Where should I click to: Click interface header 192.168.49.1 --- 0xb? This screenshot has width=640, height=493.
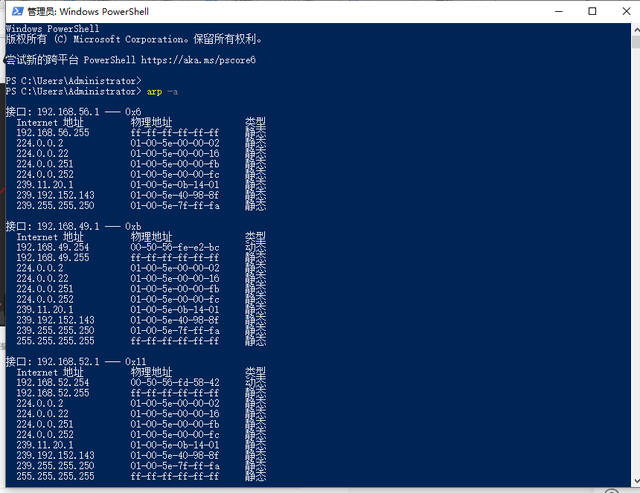[73, 227]
